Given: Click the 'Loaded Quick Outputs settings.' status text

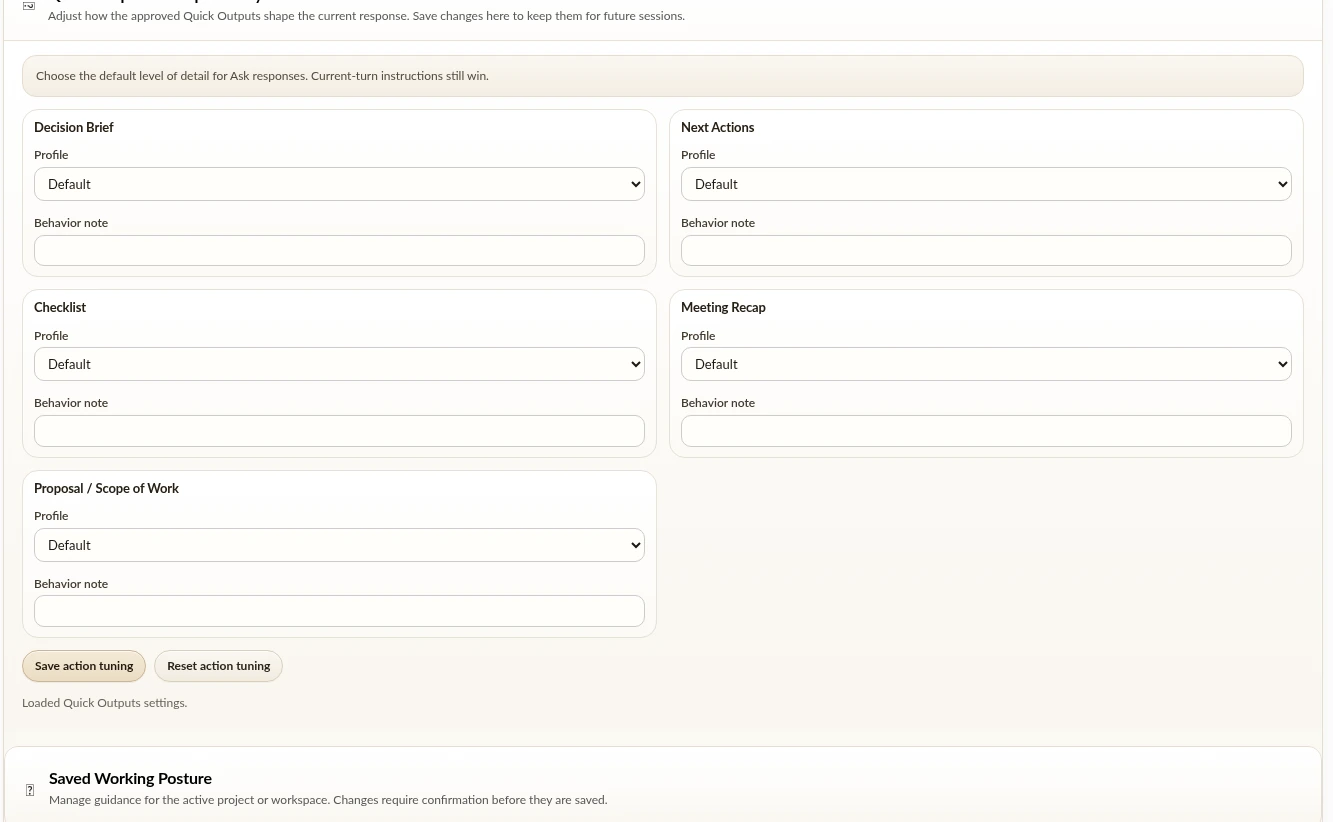Looking at the screenshot, I should [104, 703].
